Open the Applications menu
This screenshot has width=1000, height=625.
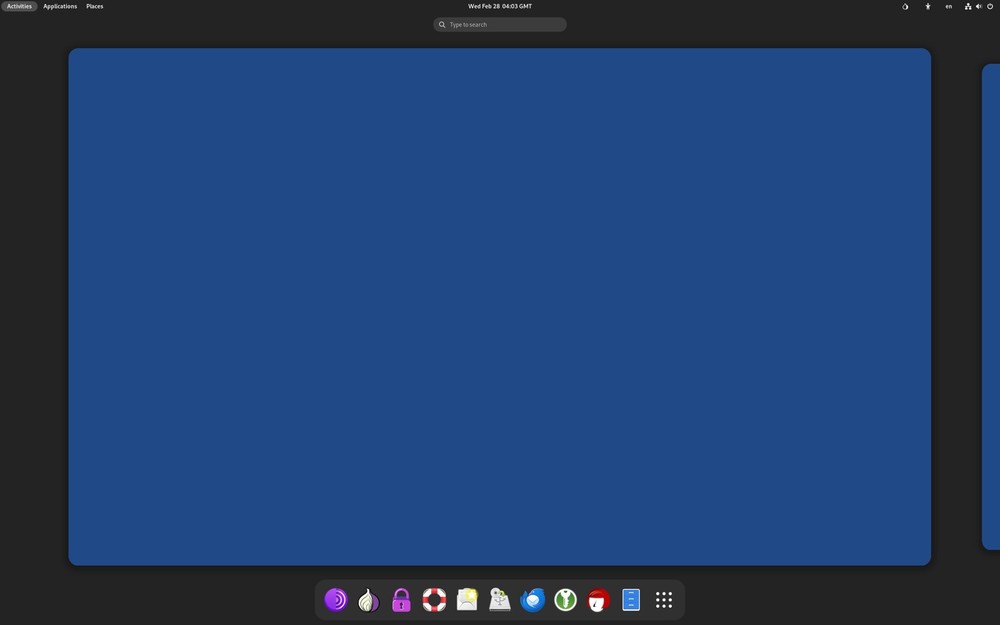point(60,6)
